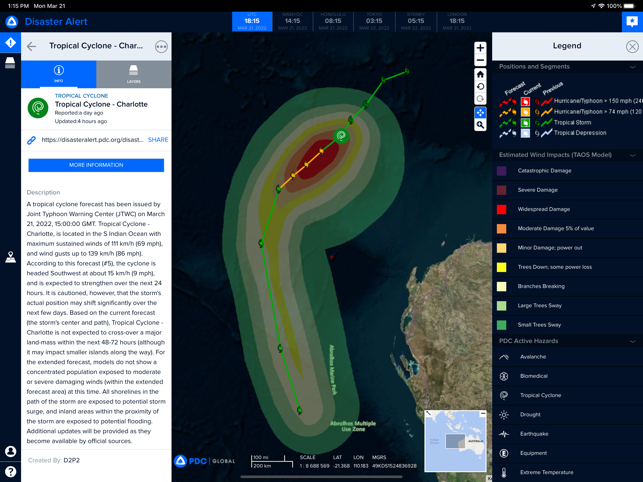This screenshot has width=643, height=482.
Task: Select the Tokyo time zone tab
Action: pyautogui.click(x=374, y=21)
